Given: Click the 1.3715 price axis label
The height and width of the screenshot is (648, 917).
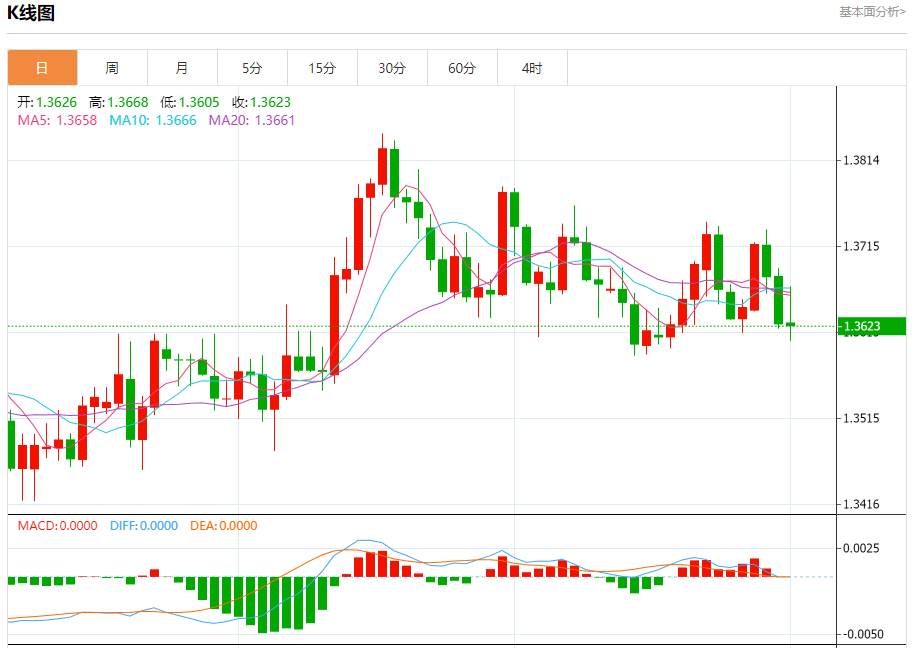Looking at the screenshot, I should 861,246.
